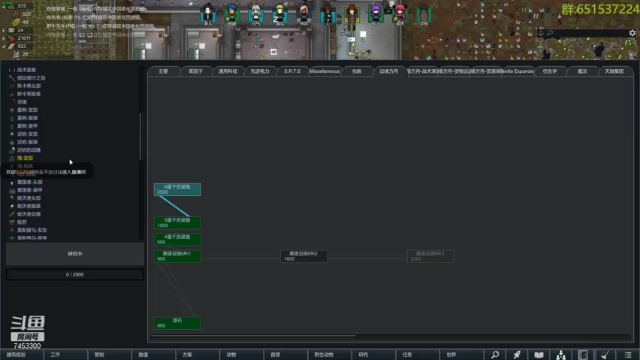Click the horizontal scrollbar under research tree

253,337
